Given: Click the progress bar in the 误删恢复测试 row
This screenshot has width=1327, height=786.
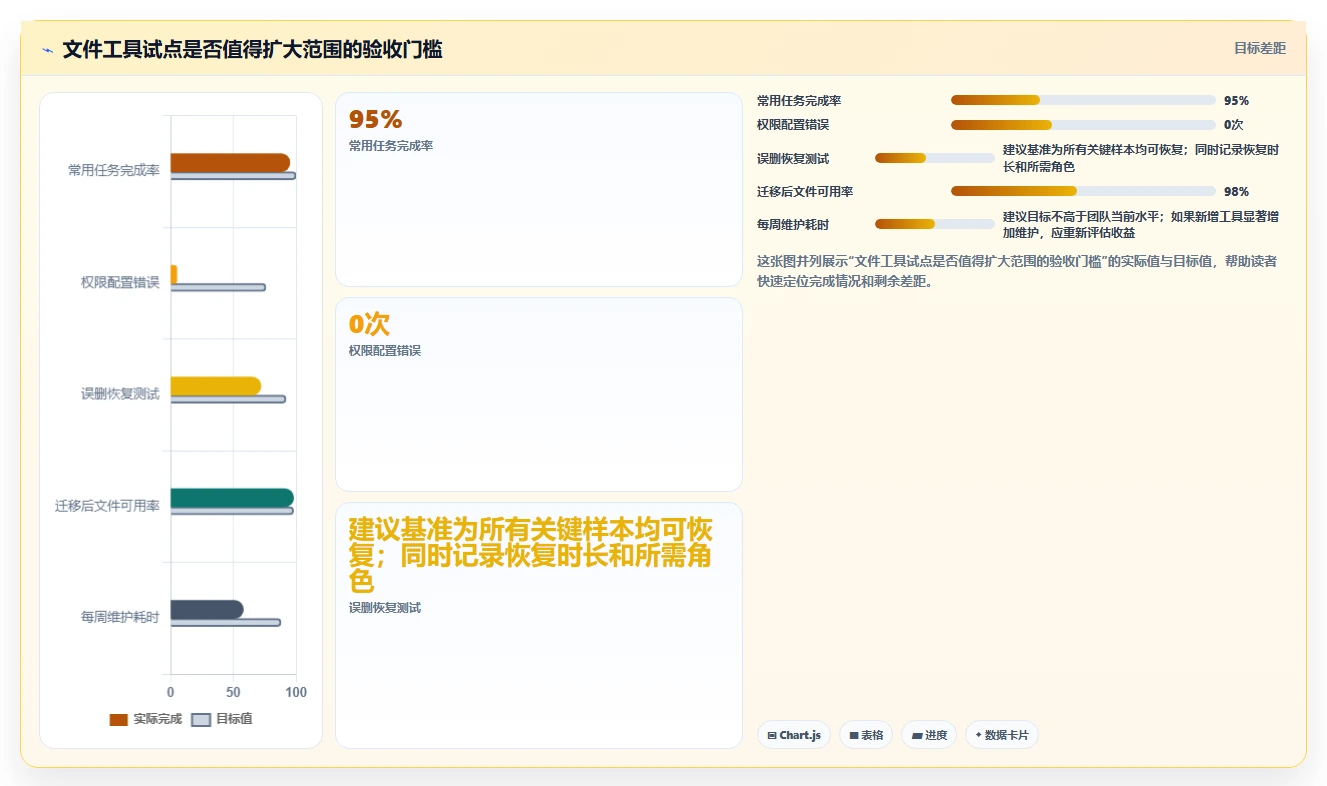Looking at the screenshot, I should coord(935,158).
